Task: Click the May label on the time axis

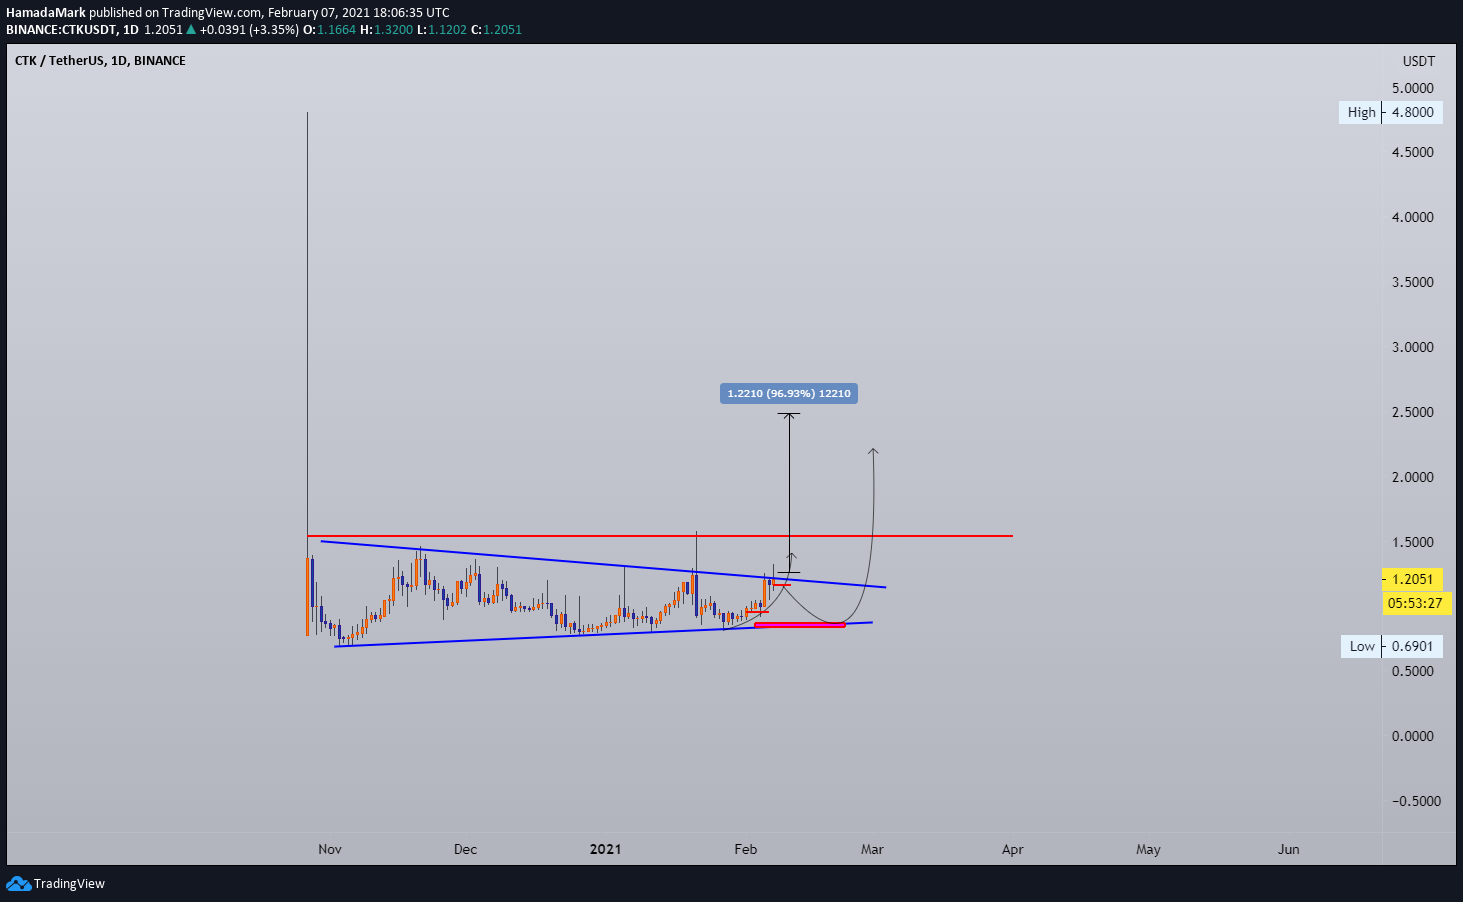Action: click(x=1148, y=849)
